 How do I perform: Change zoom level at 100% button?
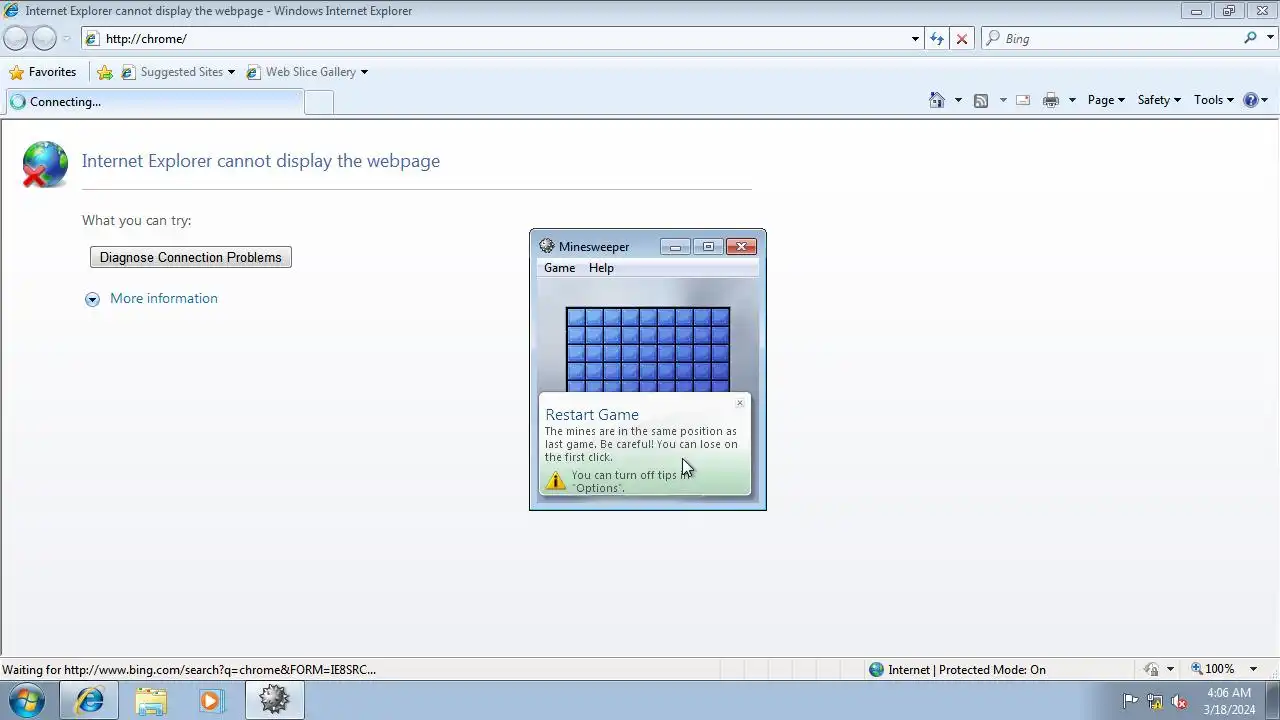click(x=1212, y=669)
